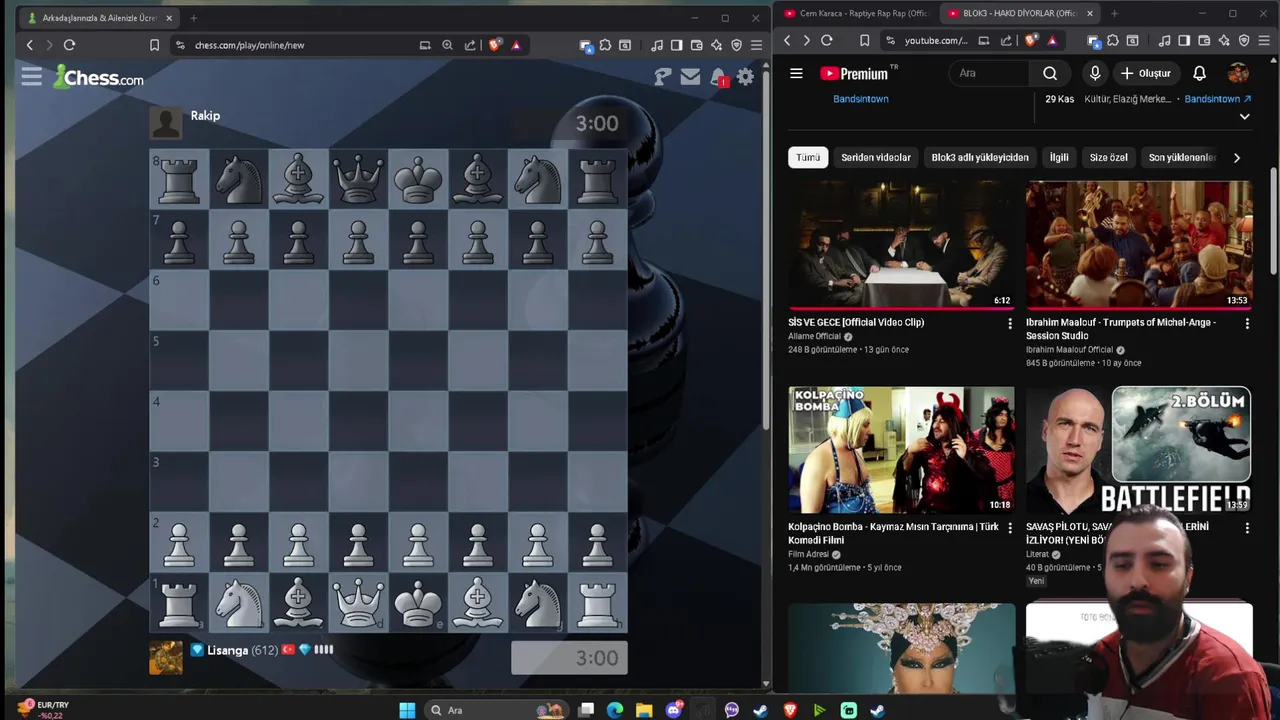This screenshot has height=720, width=1280.
Task: Click the Chess.com logo
Action: coord(99,77)
